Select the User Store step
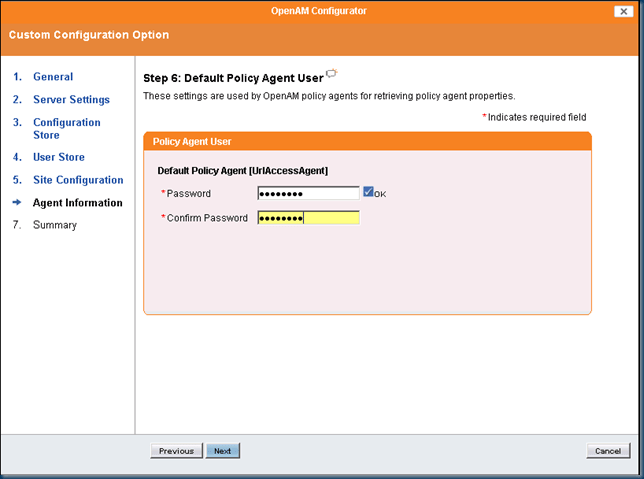The height and width of the screenshot is (479, 644). tap(58, 157)
